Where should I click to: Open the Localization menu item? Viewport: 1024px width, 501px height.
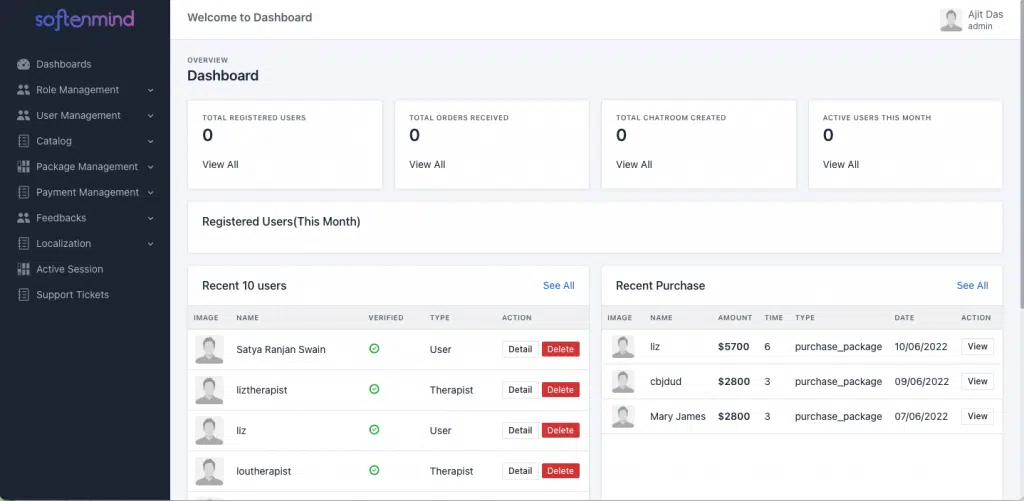(x=85, y=244)
